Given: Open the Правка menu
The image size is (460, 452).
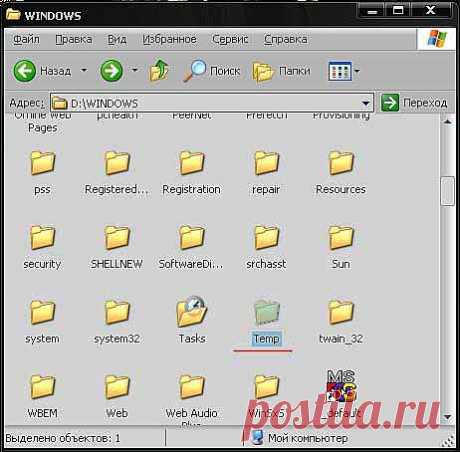Looking at the screenshot, I should pos(74,39).
